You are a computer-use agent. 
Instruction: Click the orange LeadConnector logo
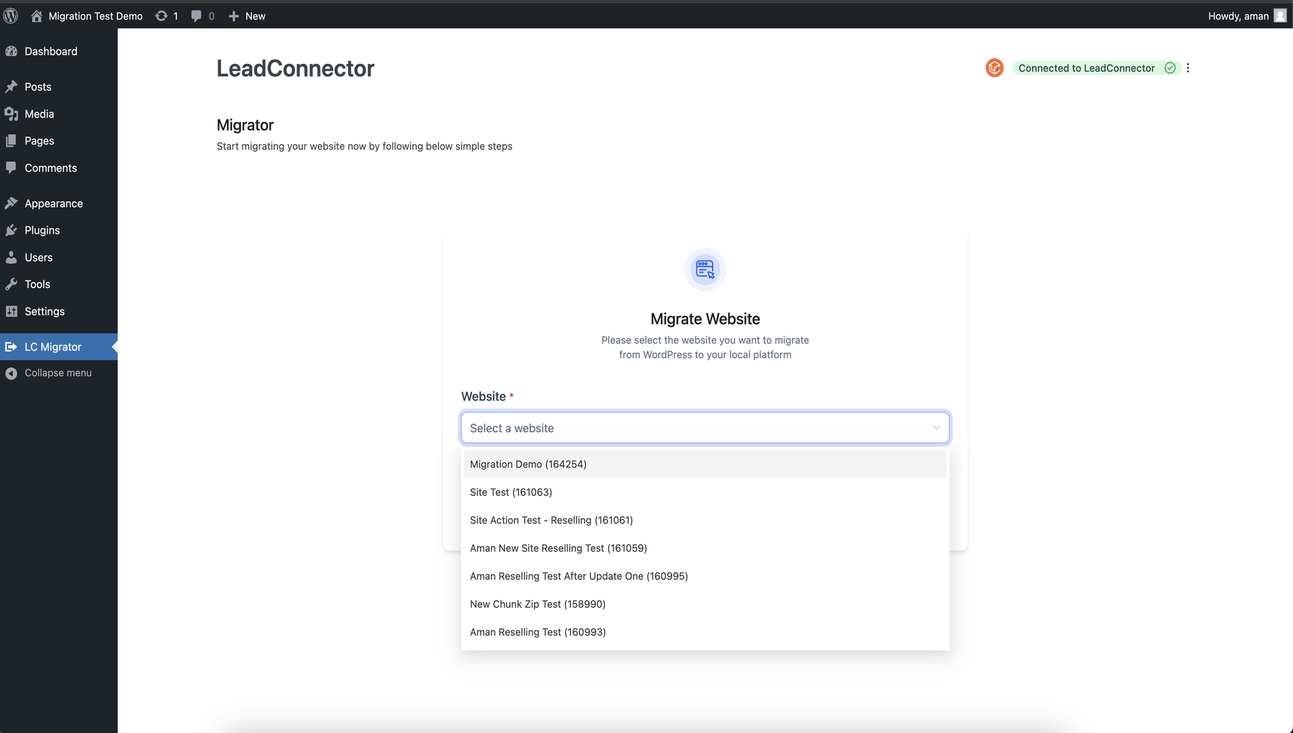[x=994, y=67]
